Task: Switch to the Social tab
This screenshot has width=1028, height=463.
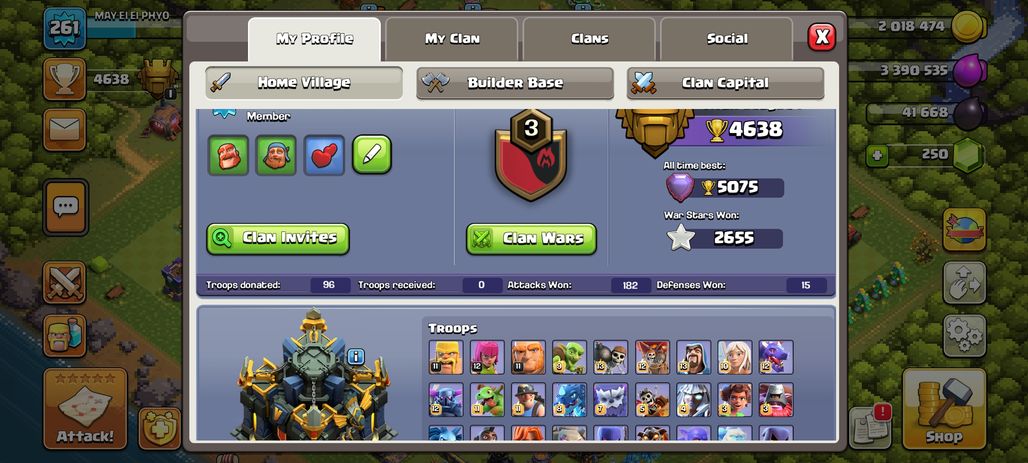Action: [x=726, y=39]
